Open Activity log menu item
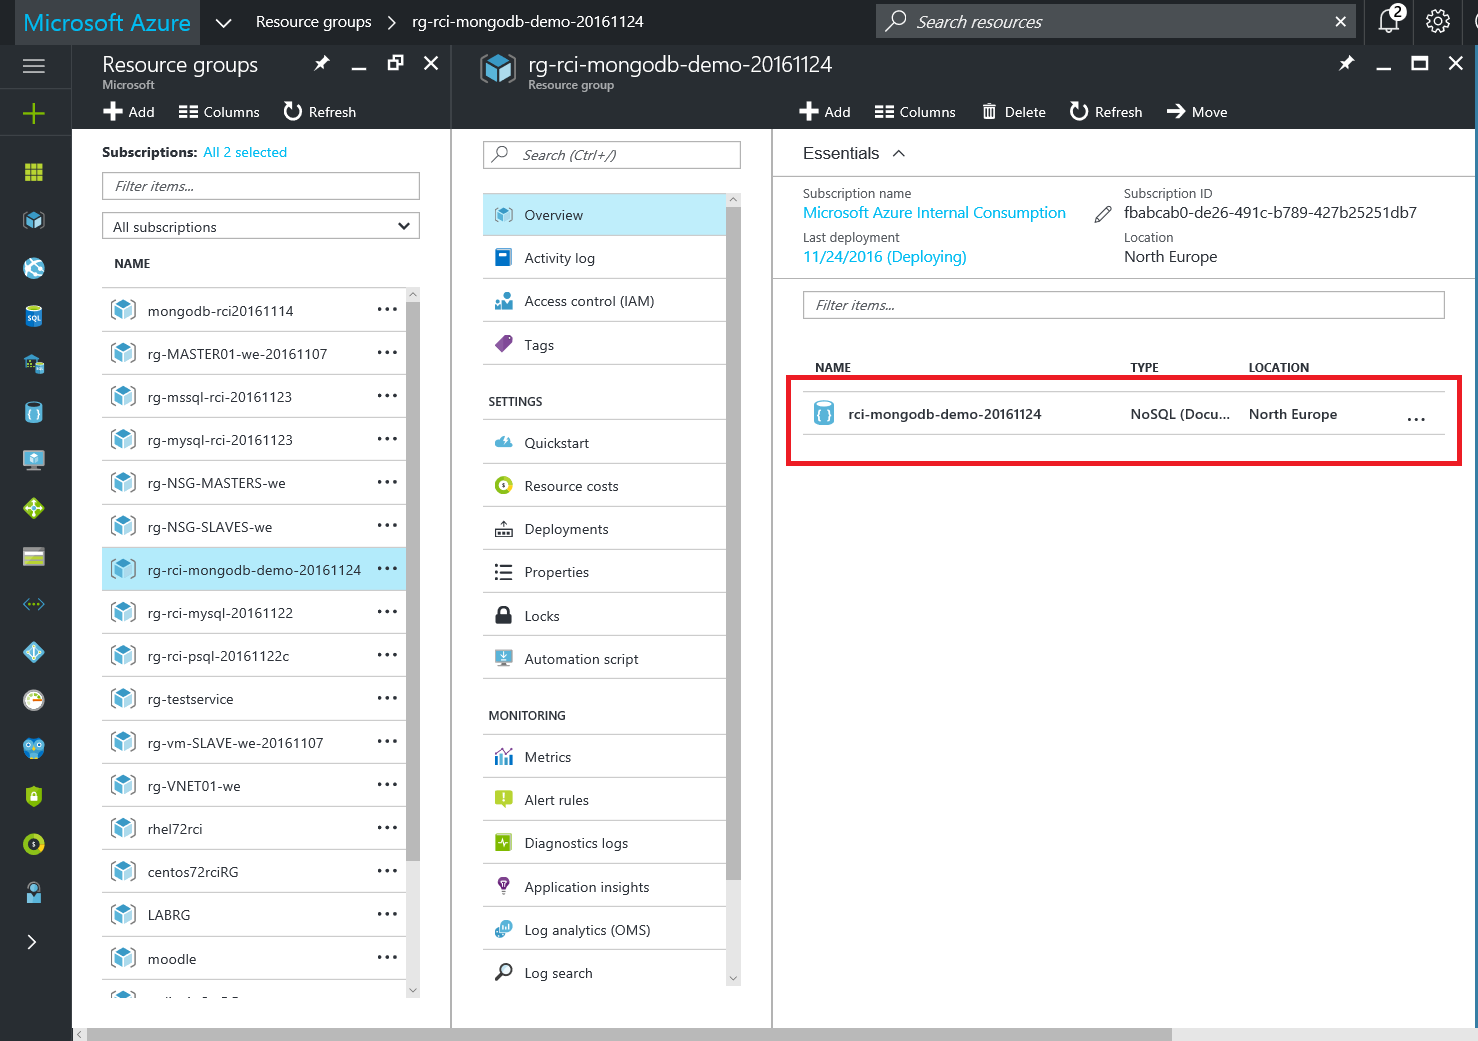 coord(604,258)
